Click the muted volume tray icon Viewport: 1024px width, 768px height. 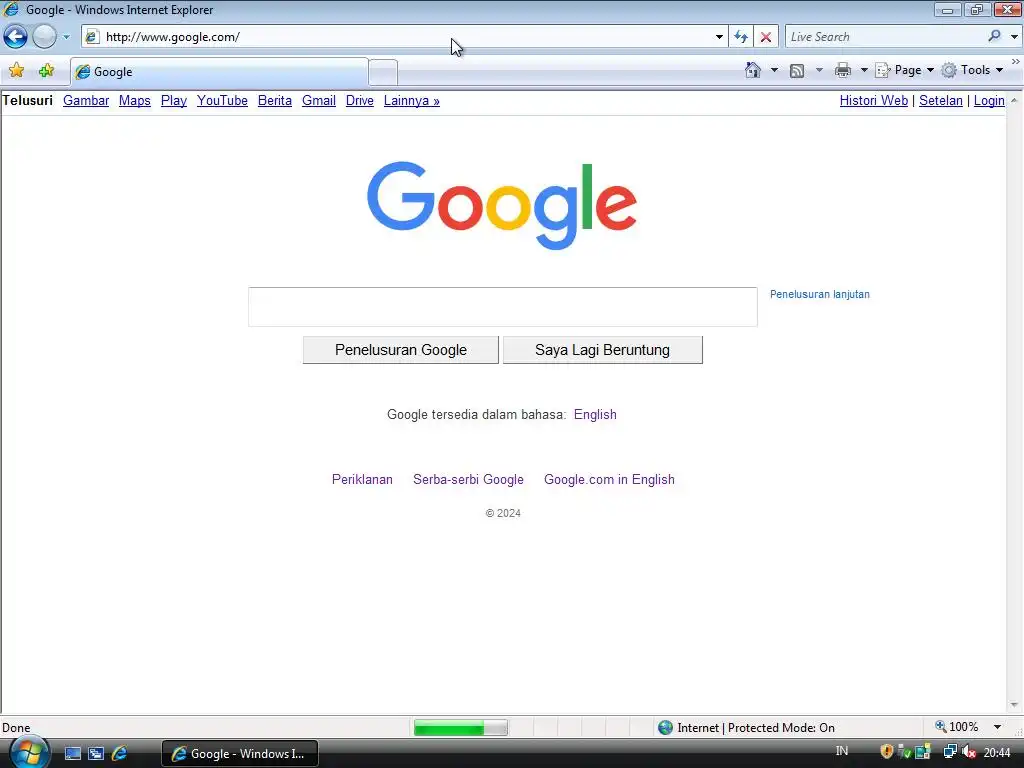point(968,752)
